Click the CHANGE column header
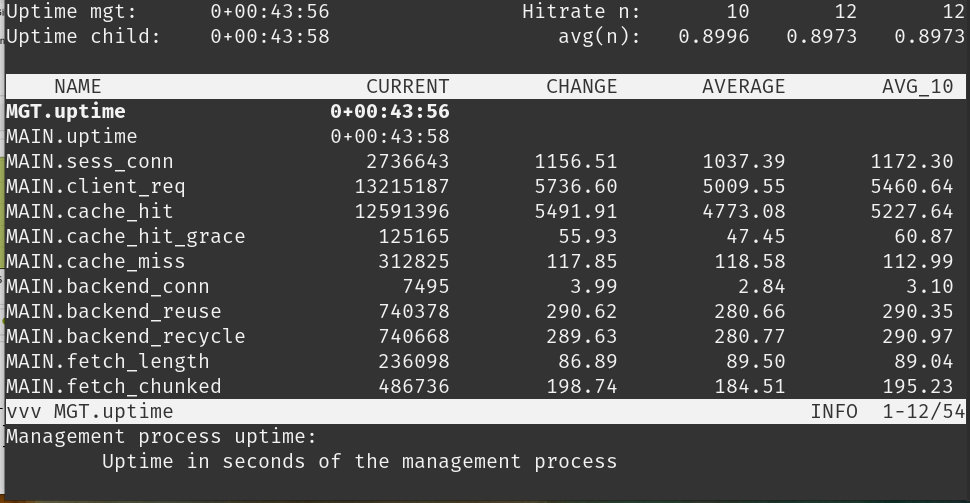Image resolution: width=970 pixels, height=503 pixels. click(582, 87)
